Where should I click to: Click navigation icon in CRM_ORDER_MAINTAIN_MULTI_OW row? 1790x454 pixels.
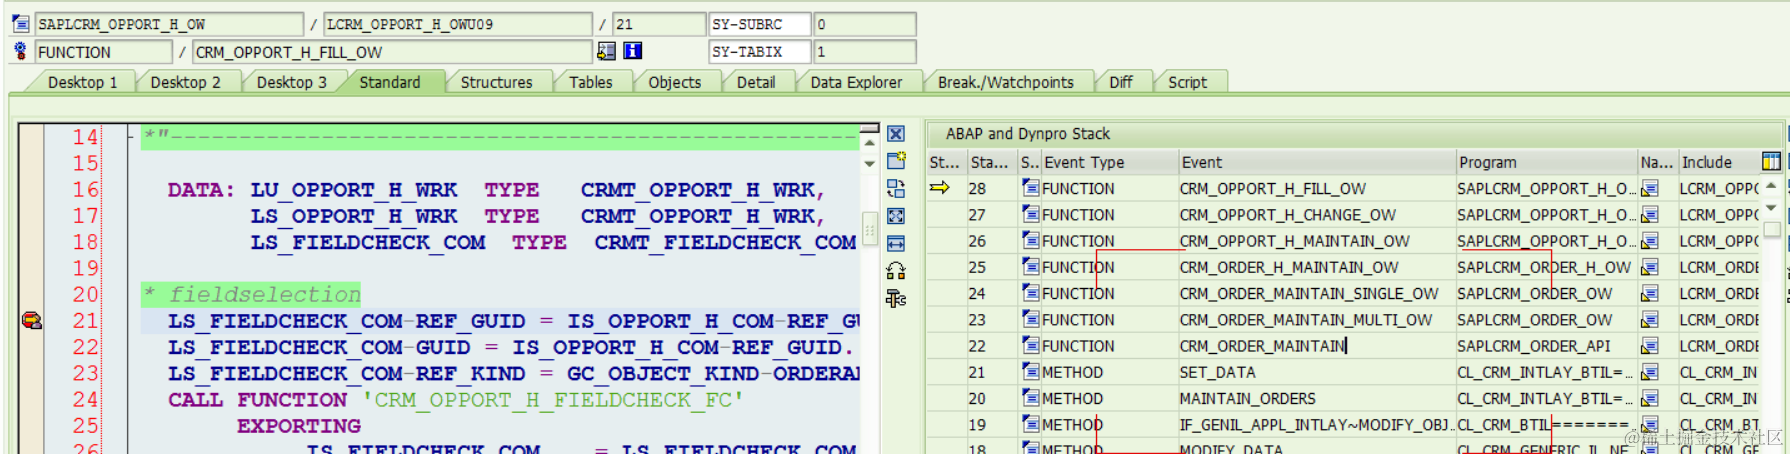[1650, 319]
